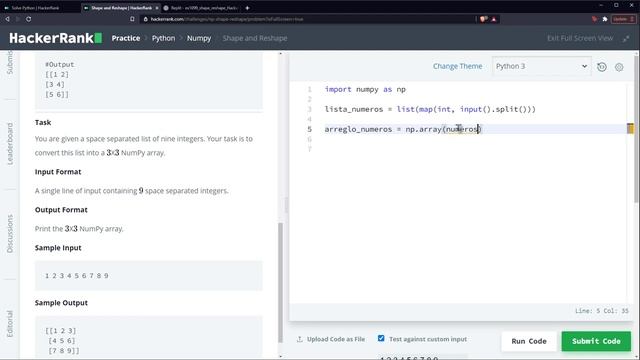Reload the page with refresh icon

29,19
